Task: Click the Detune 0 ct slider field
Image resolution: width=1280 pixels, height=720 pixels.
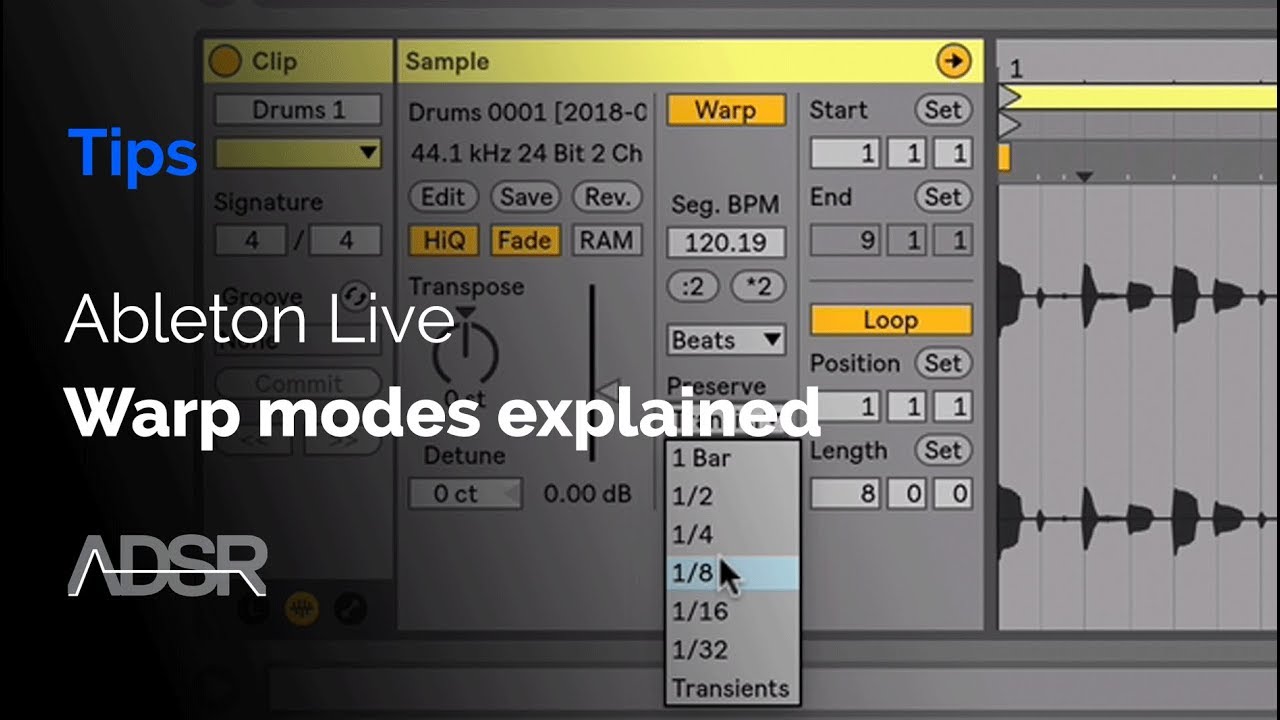Action: coord(465,494)
